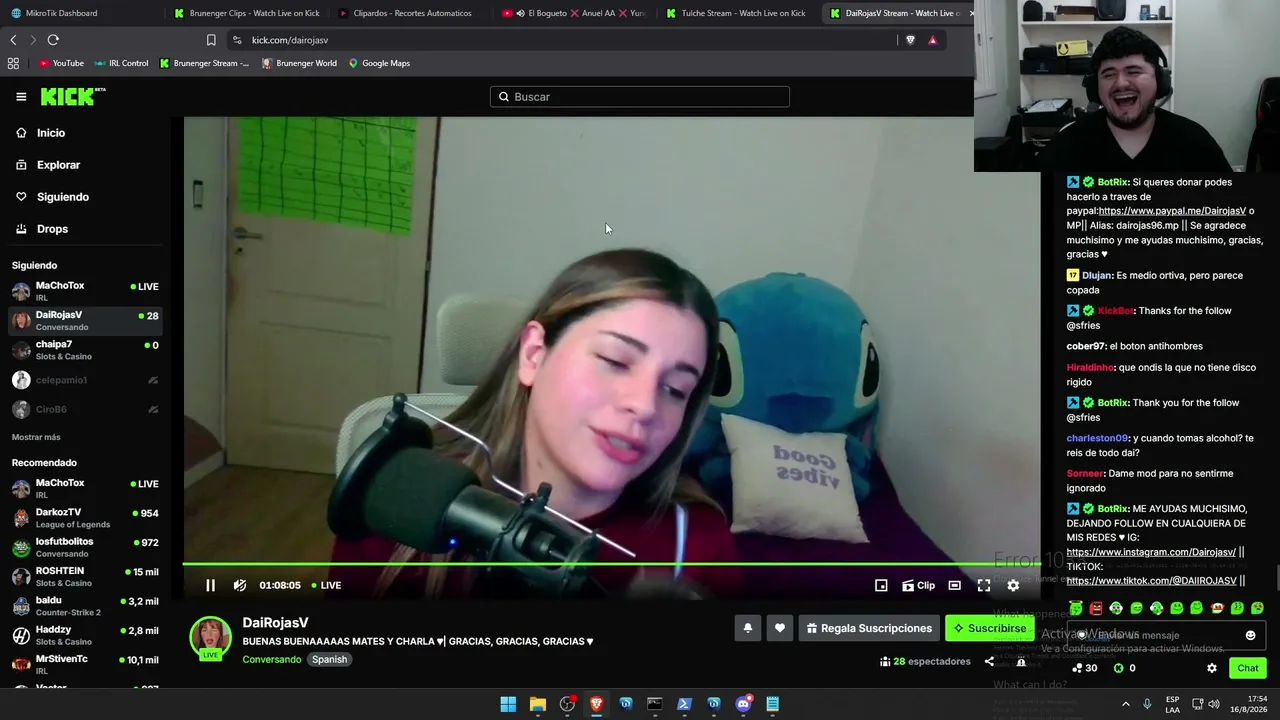1280x720 pixels.
Task: Show hidden system tray icons
Action: 1125,704
